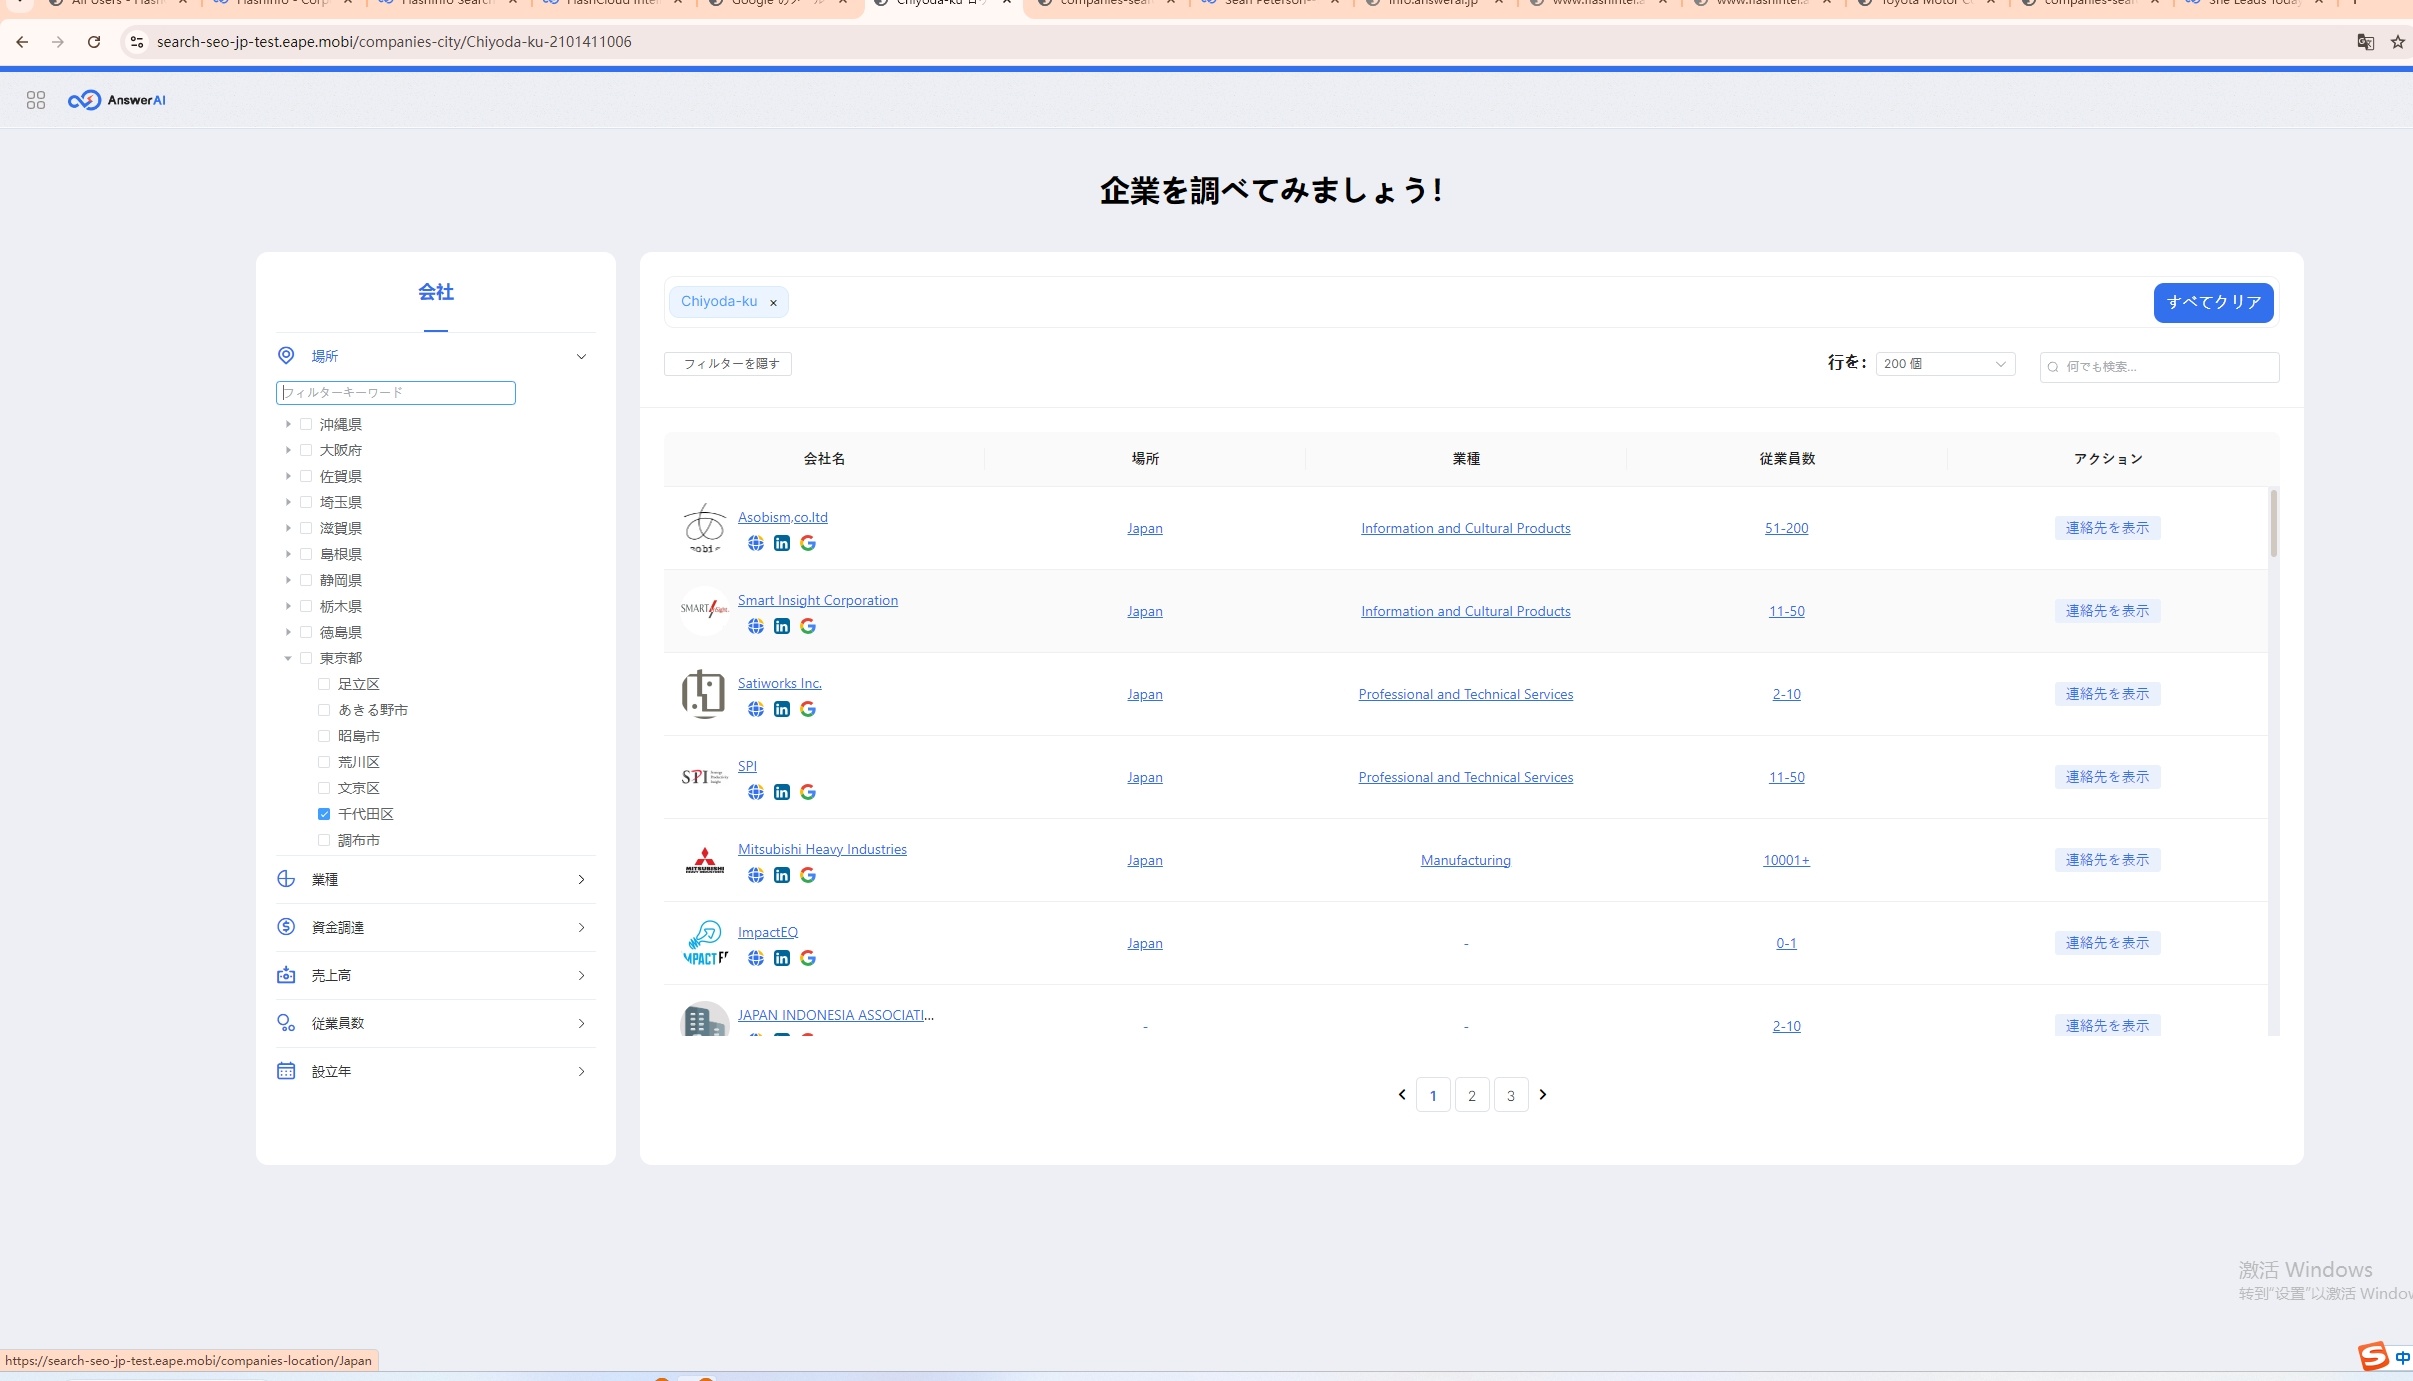Reload the browser page
This screenshot has width=2413, height=1381.
[x=94, y=42]
